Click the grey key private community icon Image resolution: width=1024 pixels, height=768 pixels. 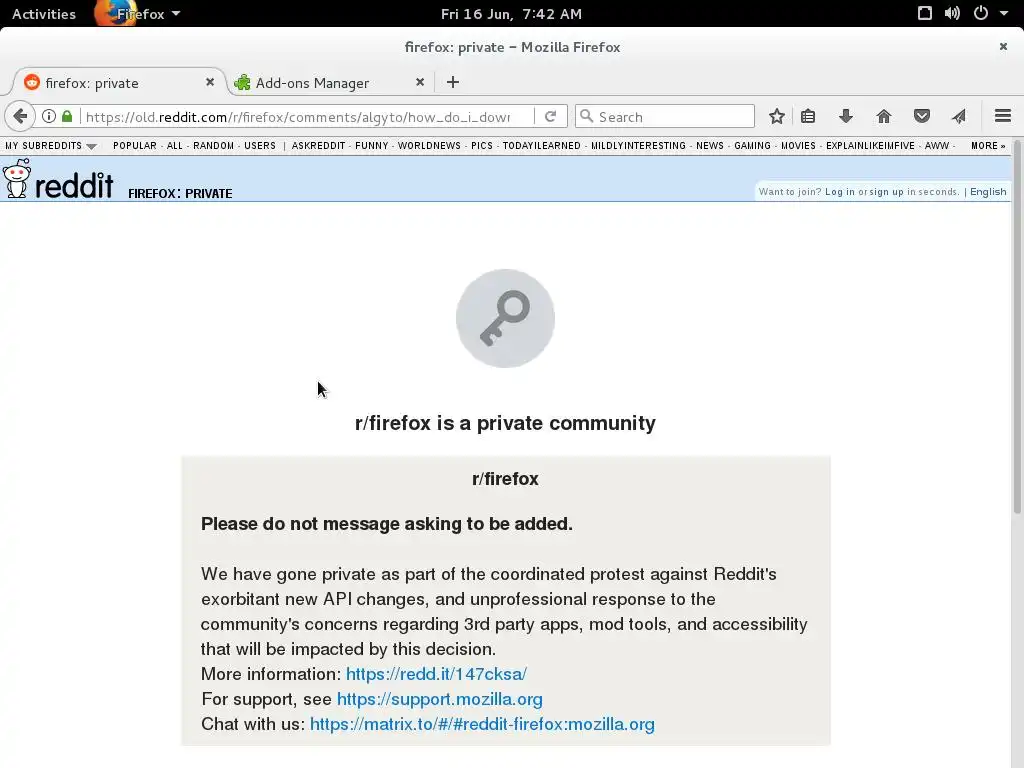tap(505, 318)
